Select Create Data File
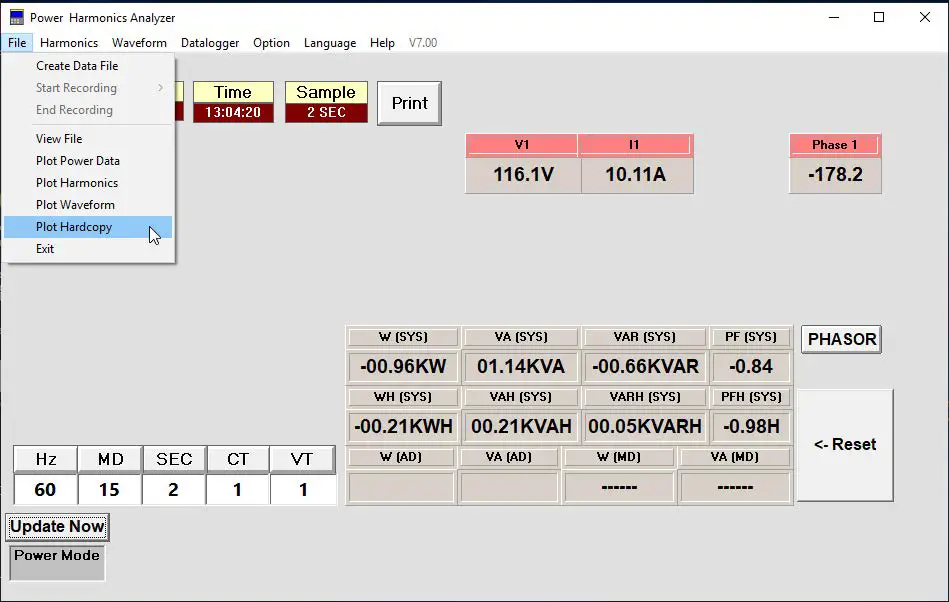 pyautogui.click(x=75, y=65)
